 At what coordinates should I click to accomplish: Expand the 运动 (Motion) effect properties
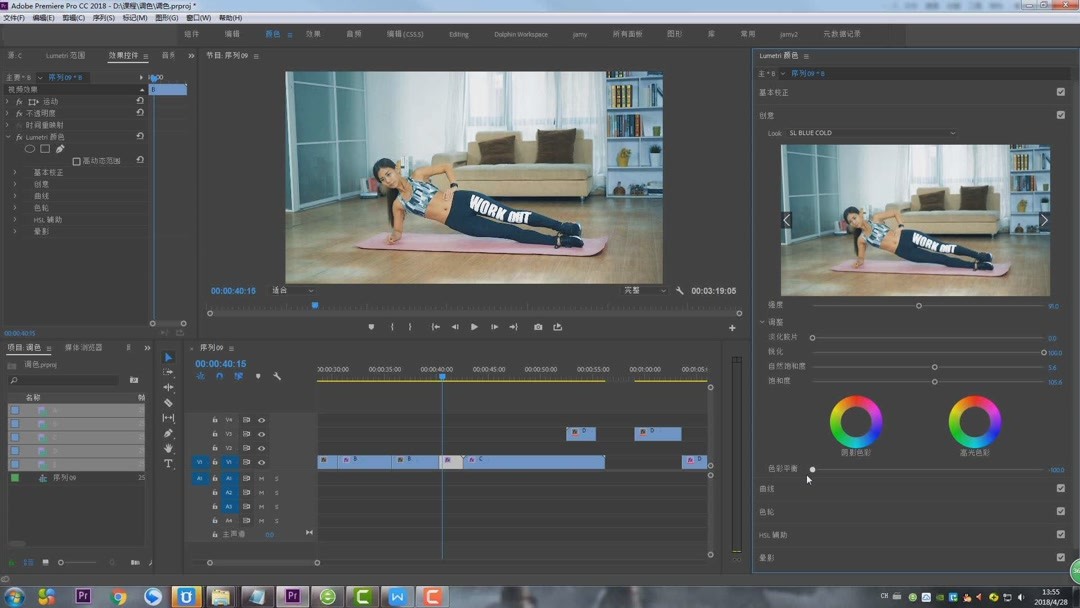[x=8, y=102]
